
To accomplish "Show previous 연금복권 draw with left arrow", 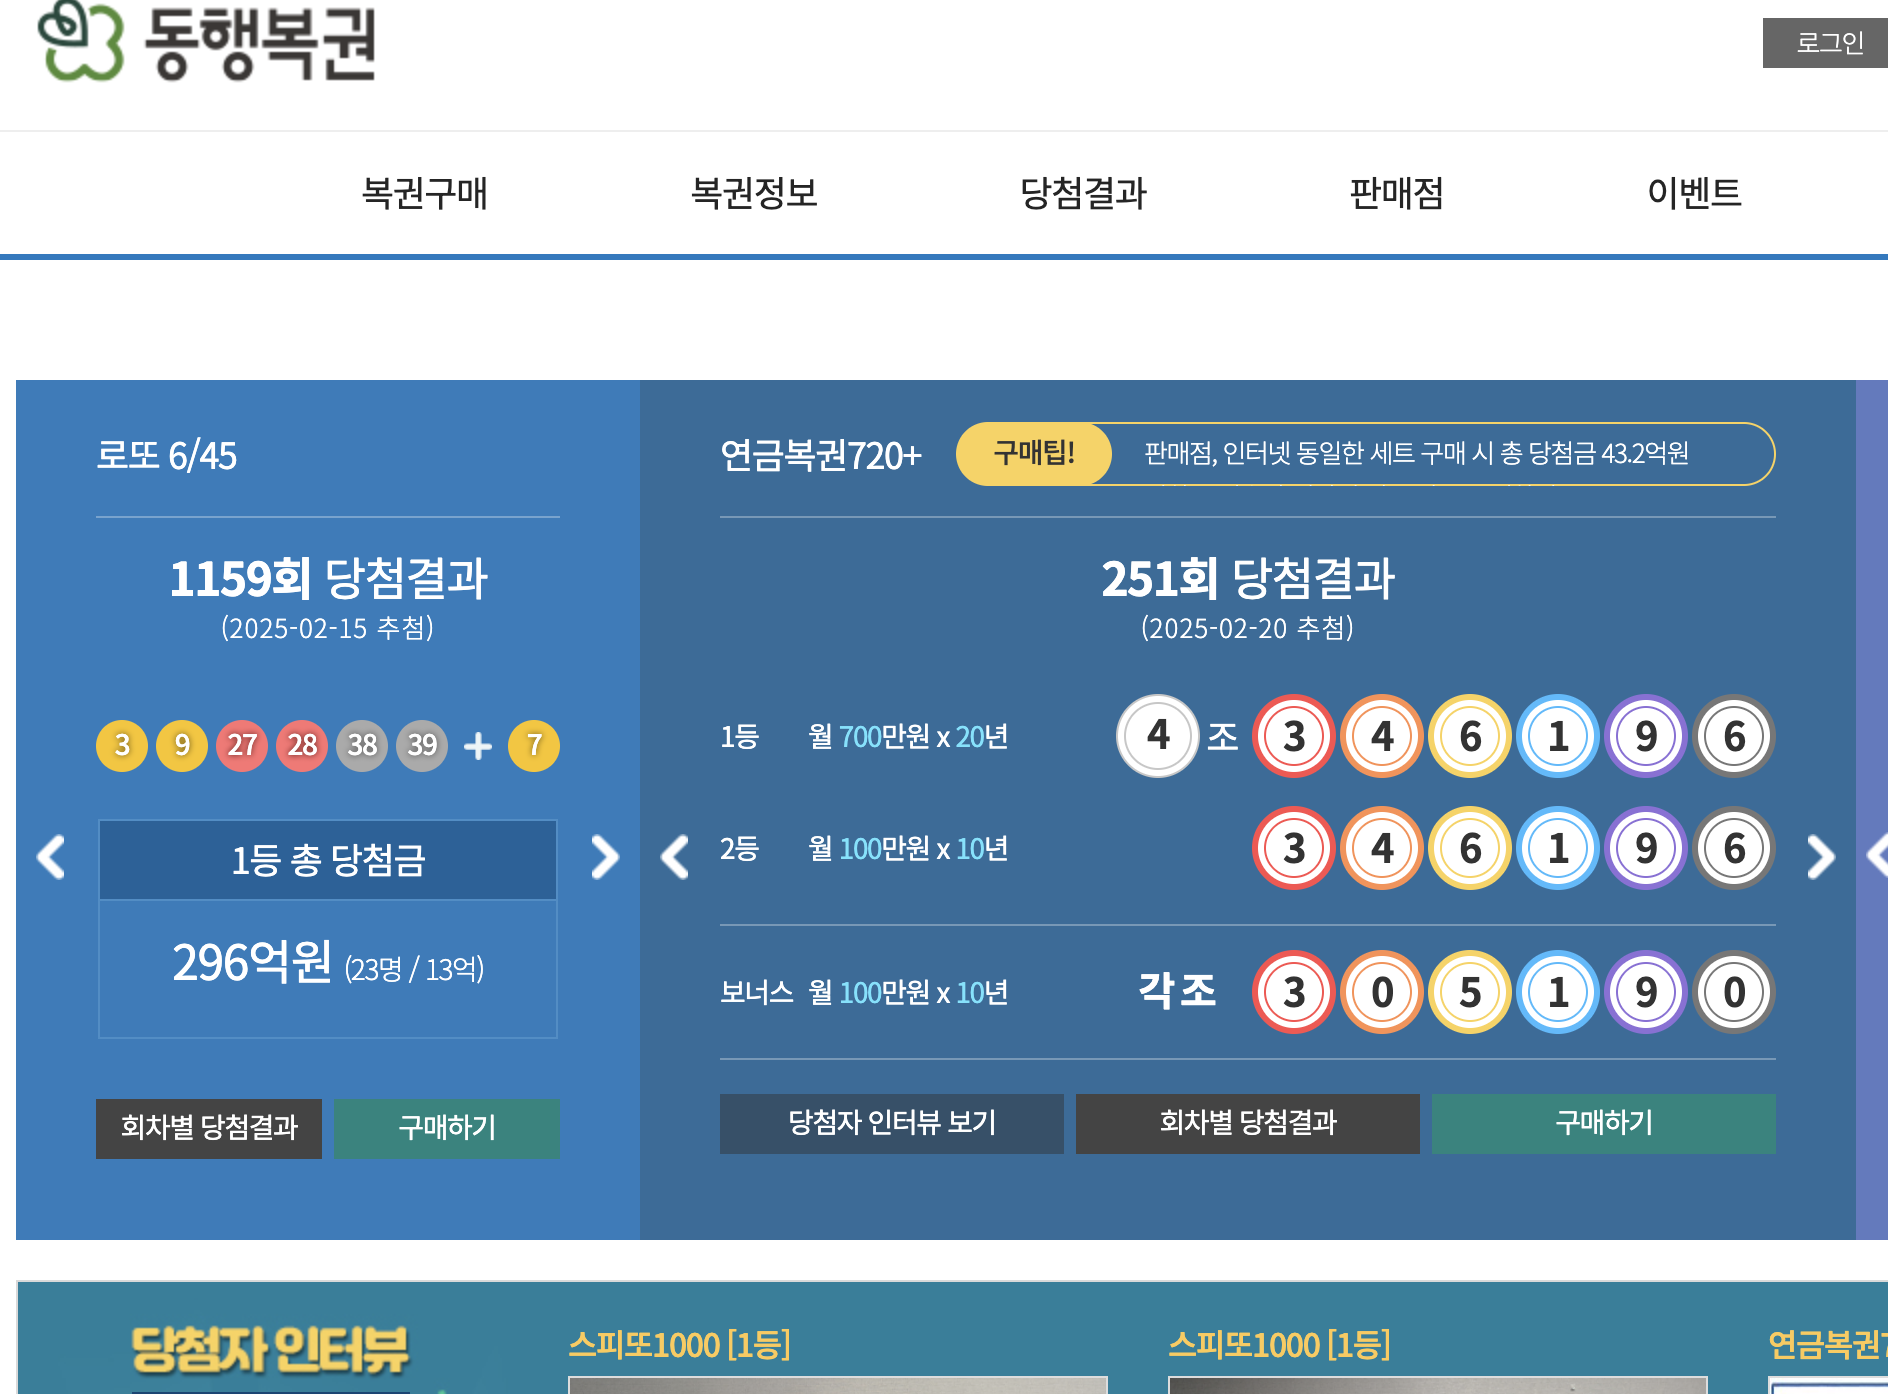I will pyautogui.click(x=675, y=857).
